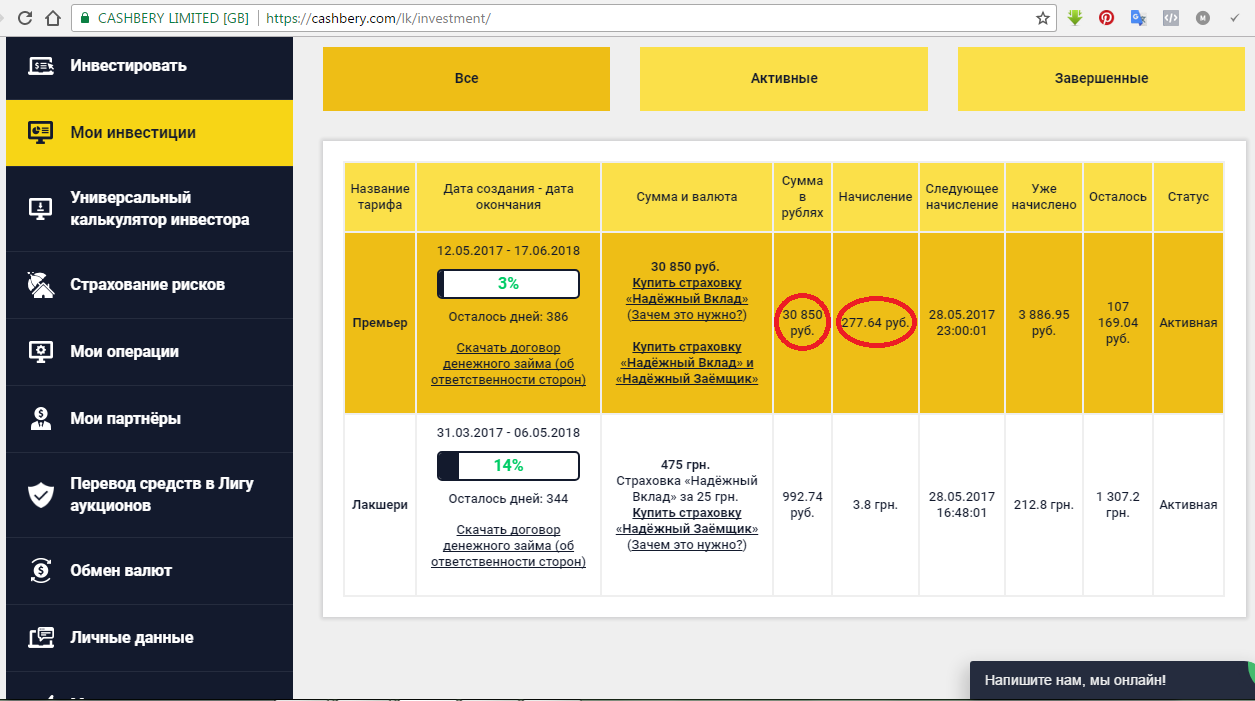Open Мои инвестиции menu item

(x=149, y=133)
